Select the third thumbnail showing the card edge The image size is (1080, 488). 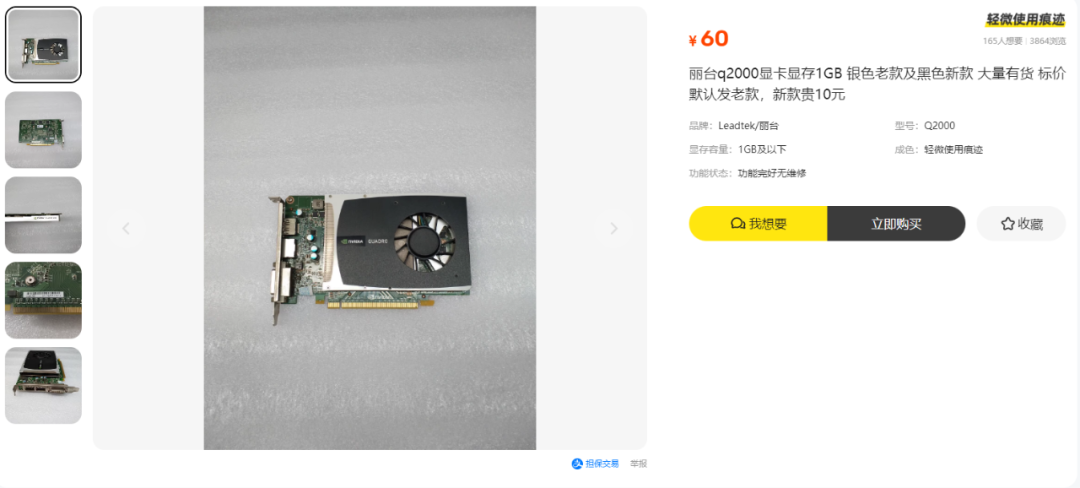[43, 215]
